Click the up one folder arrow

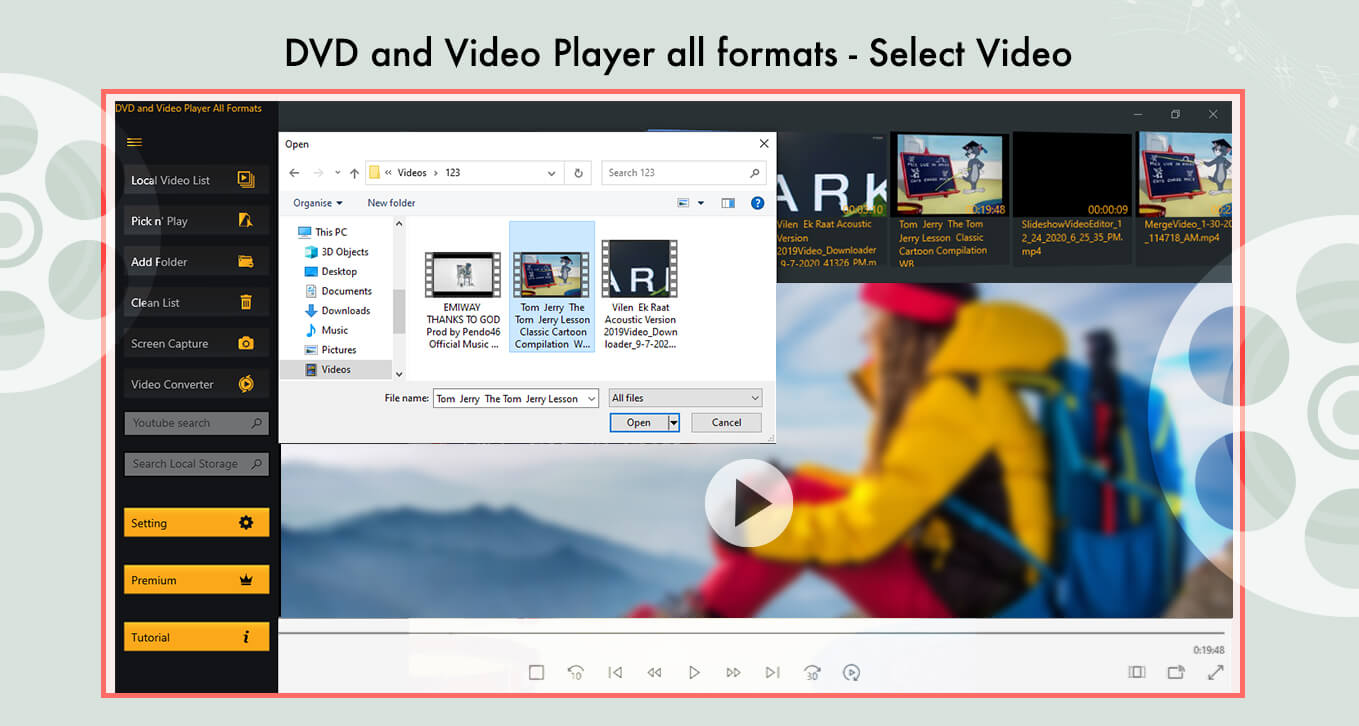click(x=354, y=173)
